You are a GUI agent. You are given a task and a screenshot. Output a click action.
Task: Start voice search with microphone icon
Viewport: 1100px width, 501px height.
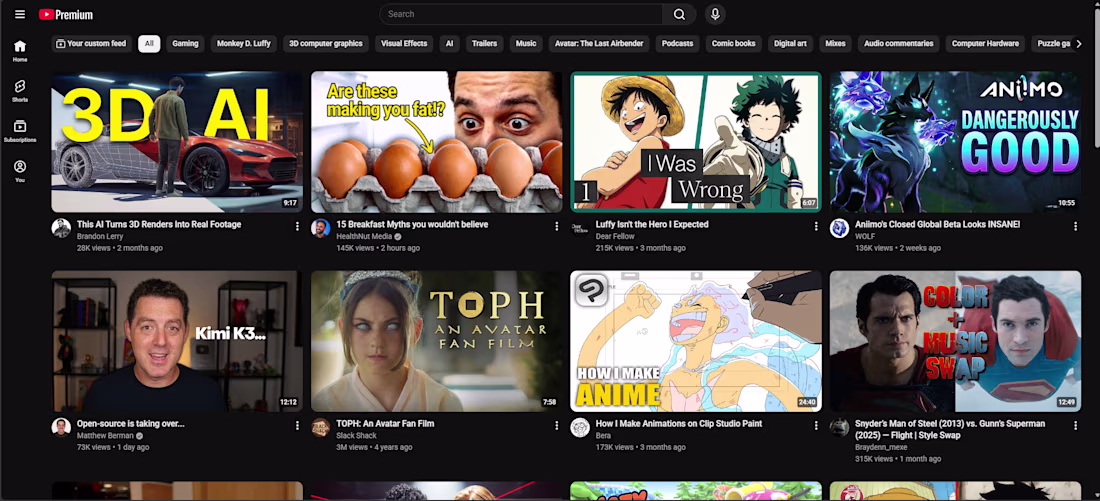[x=715, y=14]
